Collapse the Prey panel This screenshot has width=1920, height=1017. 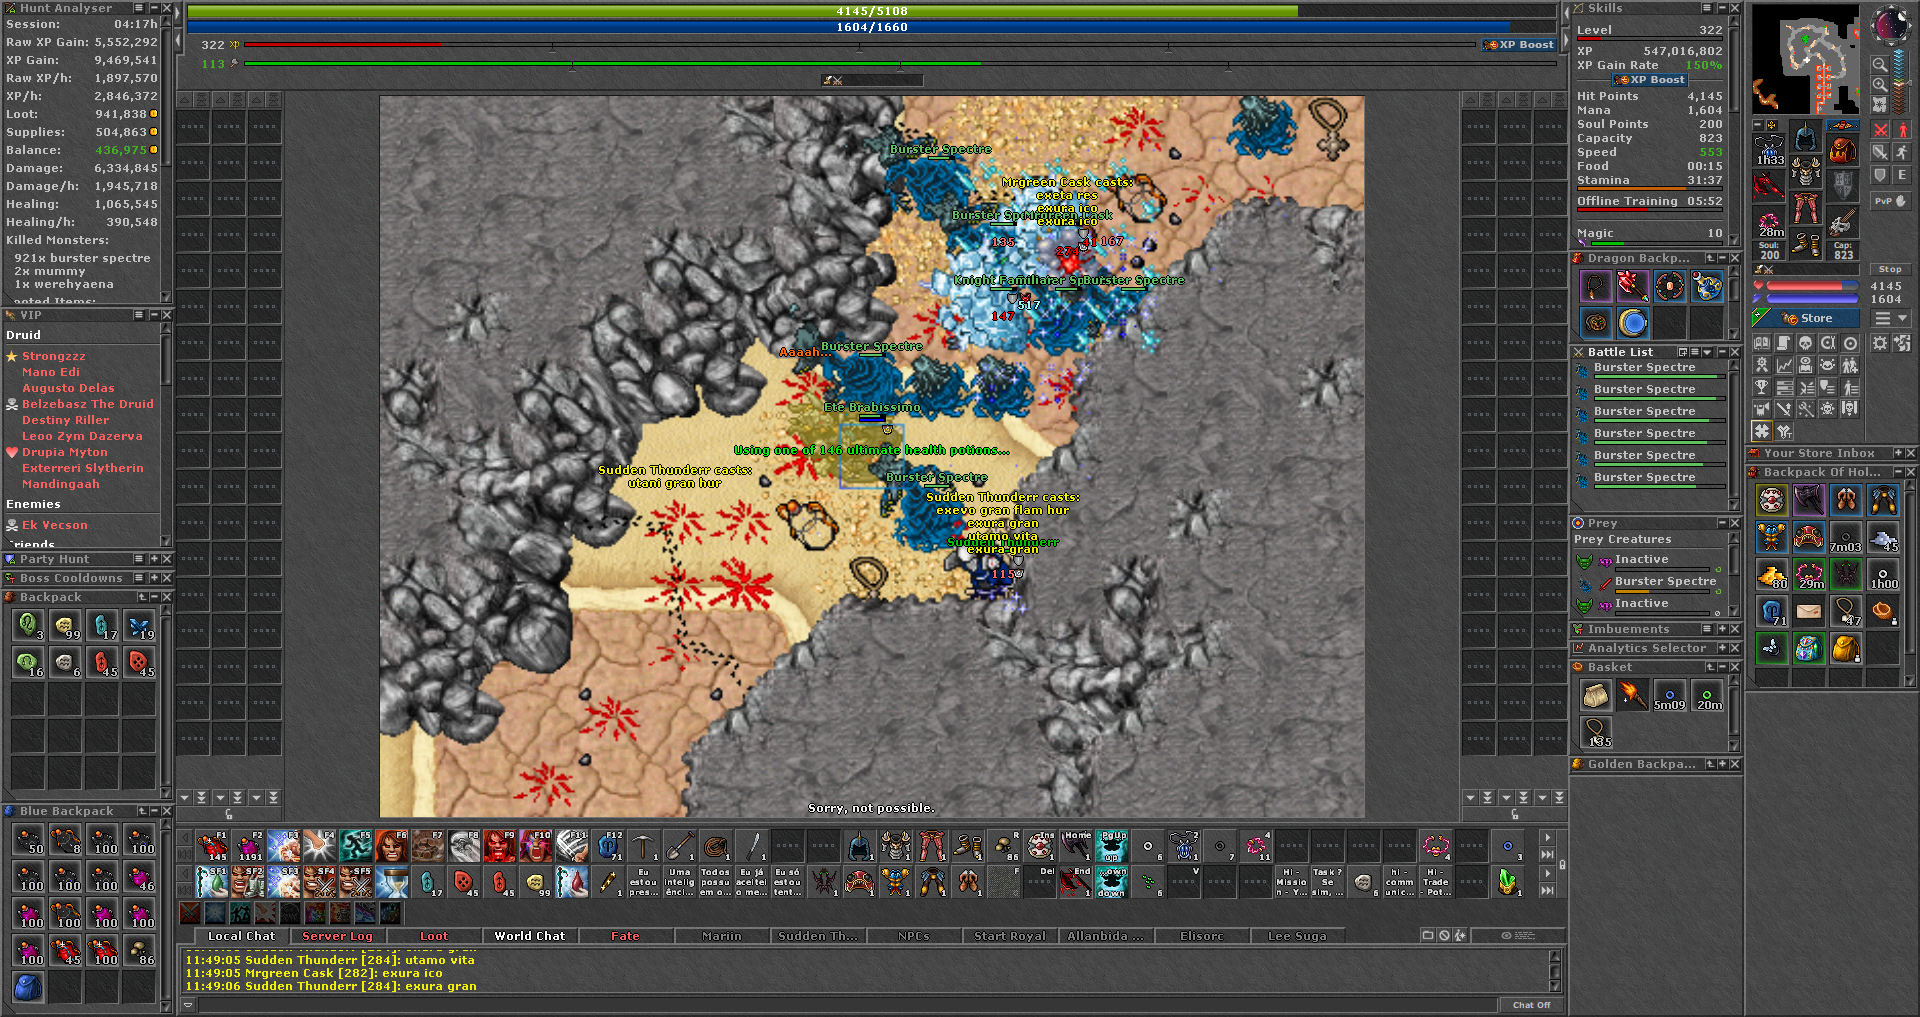point(1723,523)
